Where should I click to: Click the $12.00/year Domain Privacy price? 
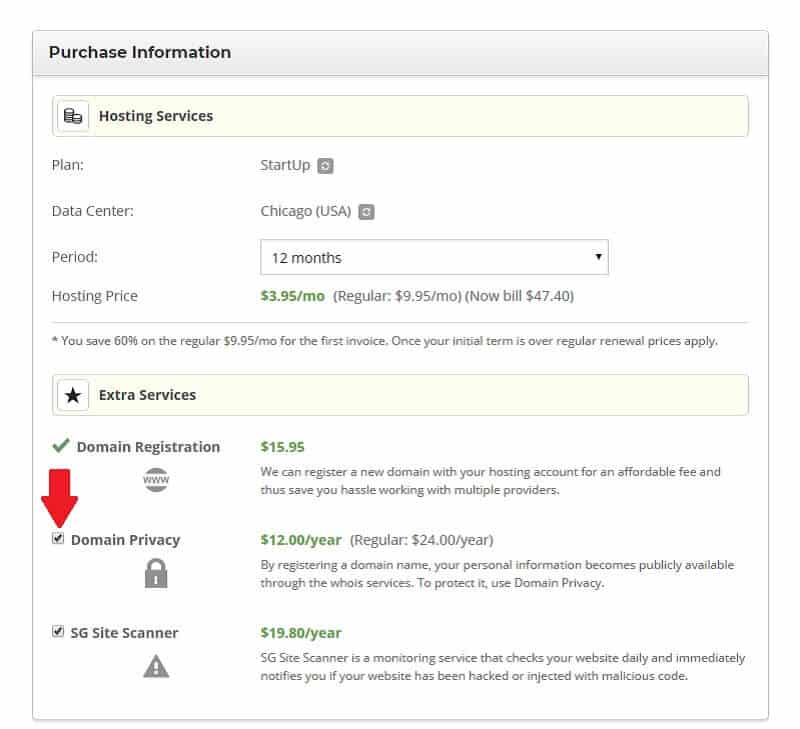click(301, 540)
